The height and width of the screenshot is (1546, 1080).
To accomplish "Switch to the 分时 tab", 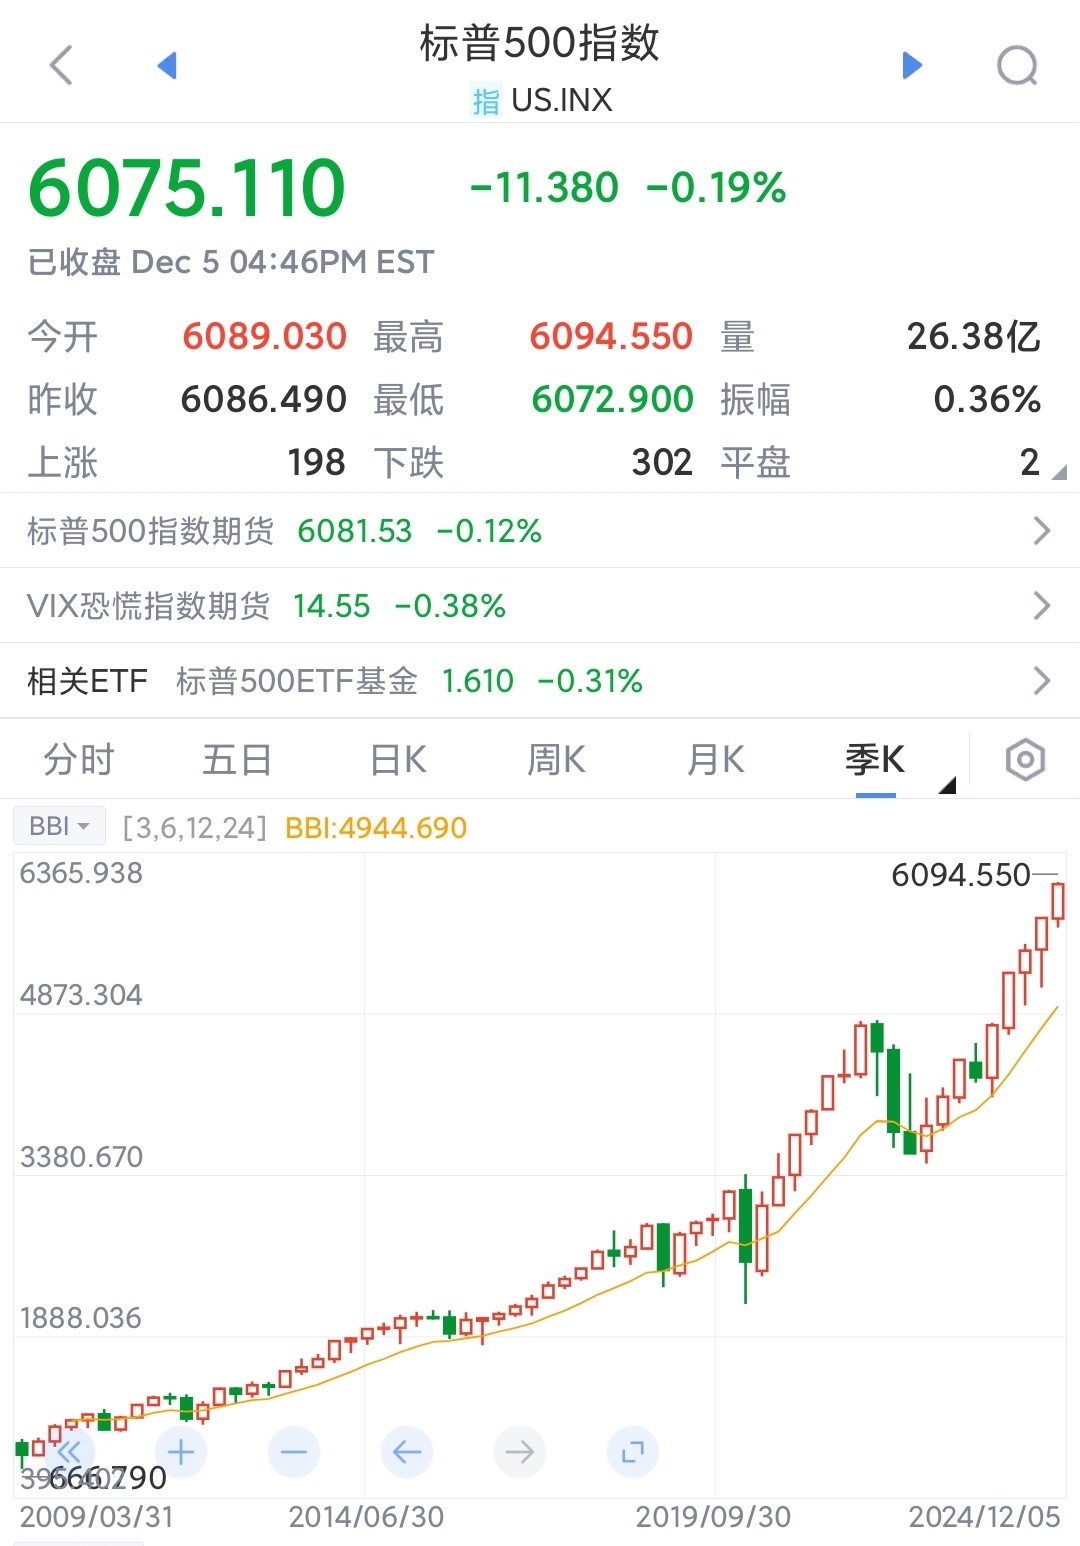I will click(x=79, y=760).
